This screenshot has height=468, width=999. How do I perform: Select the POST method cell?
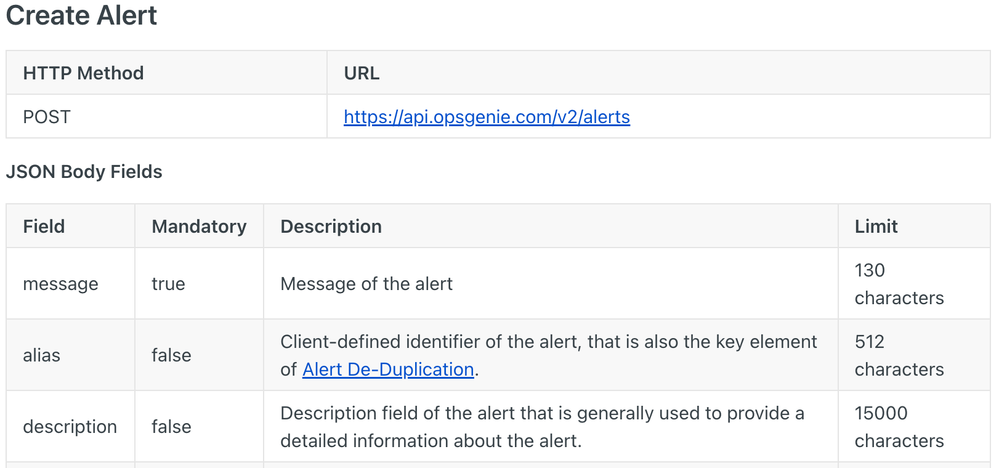[x=166, y=117]
